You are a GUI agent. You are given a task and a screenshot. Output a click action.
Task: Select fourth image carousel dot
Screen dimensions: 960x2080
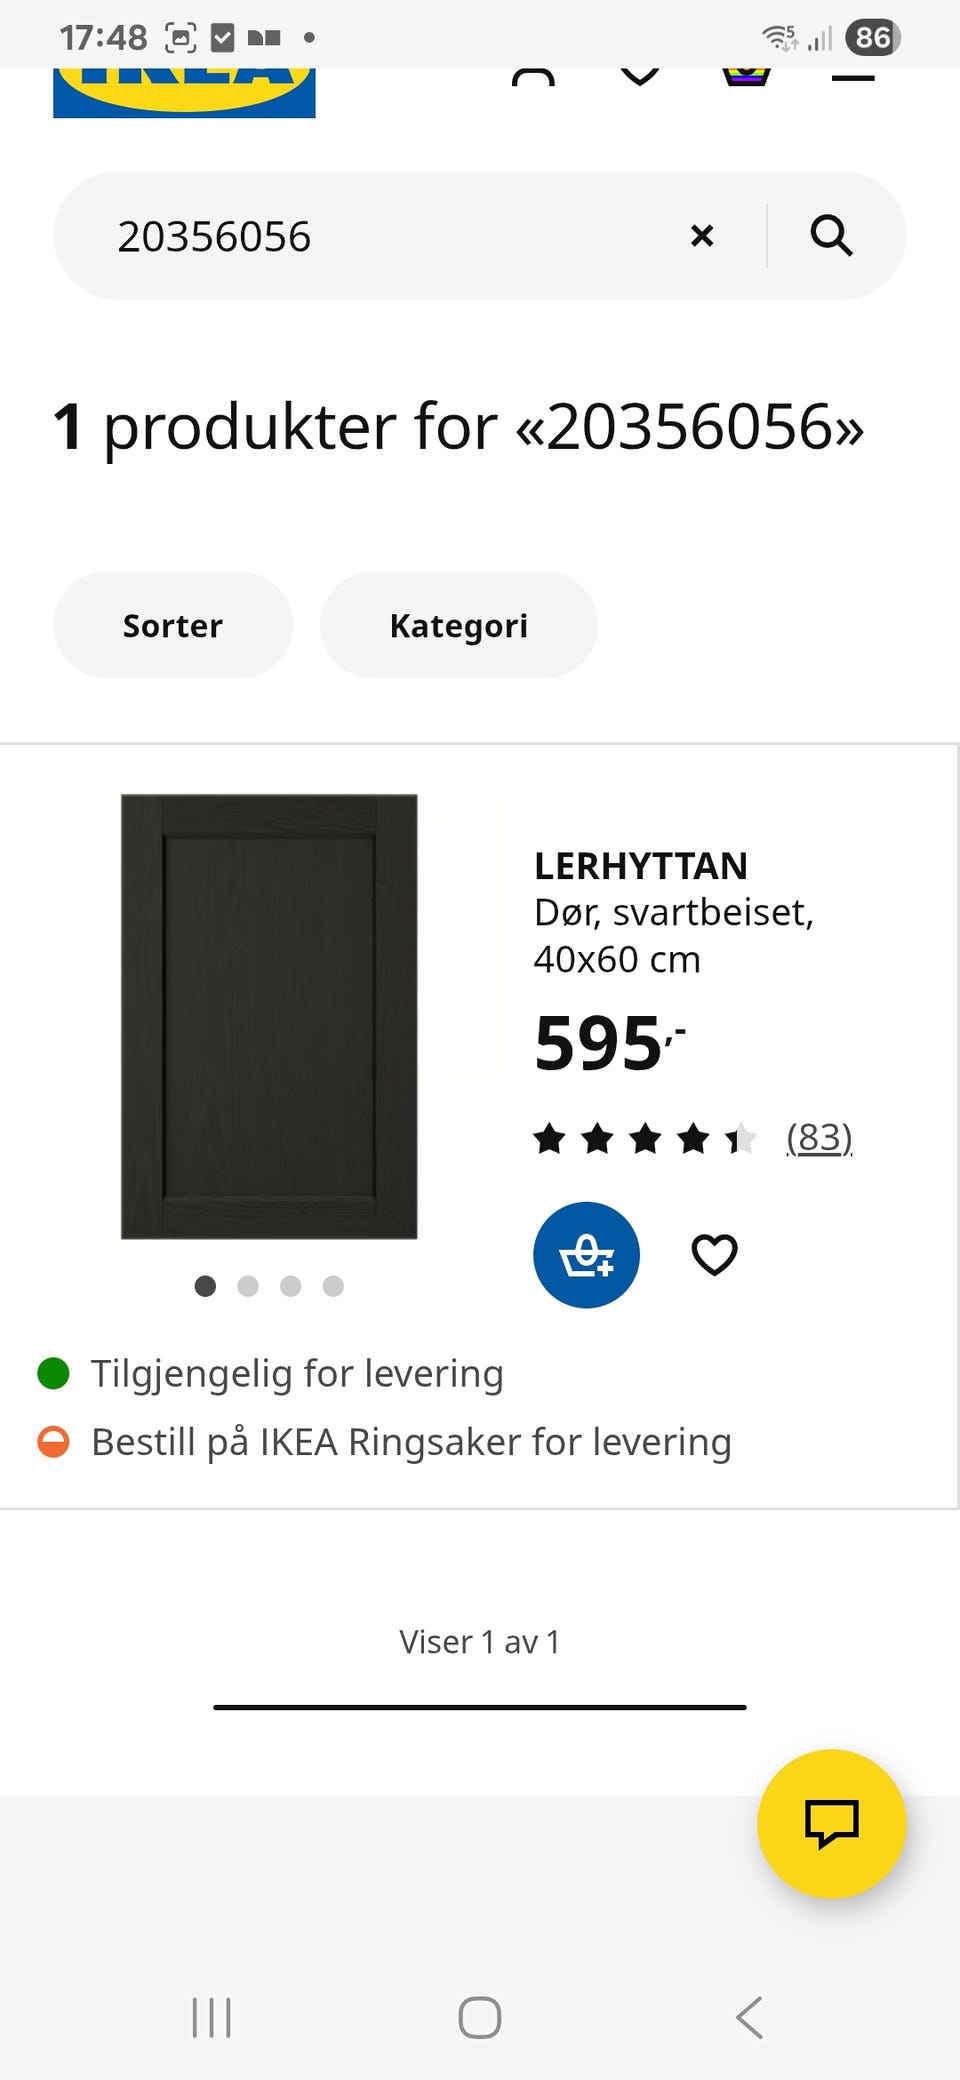pyautogui.click(x=333, y=1286)
